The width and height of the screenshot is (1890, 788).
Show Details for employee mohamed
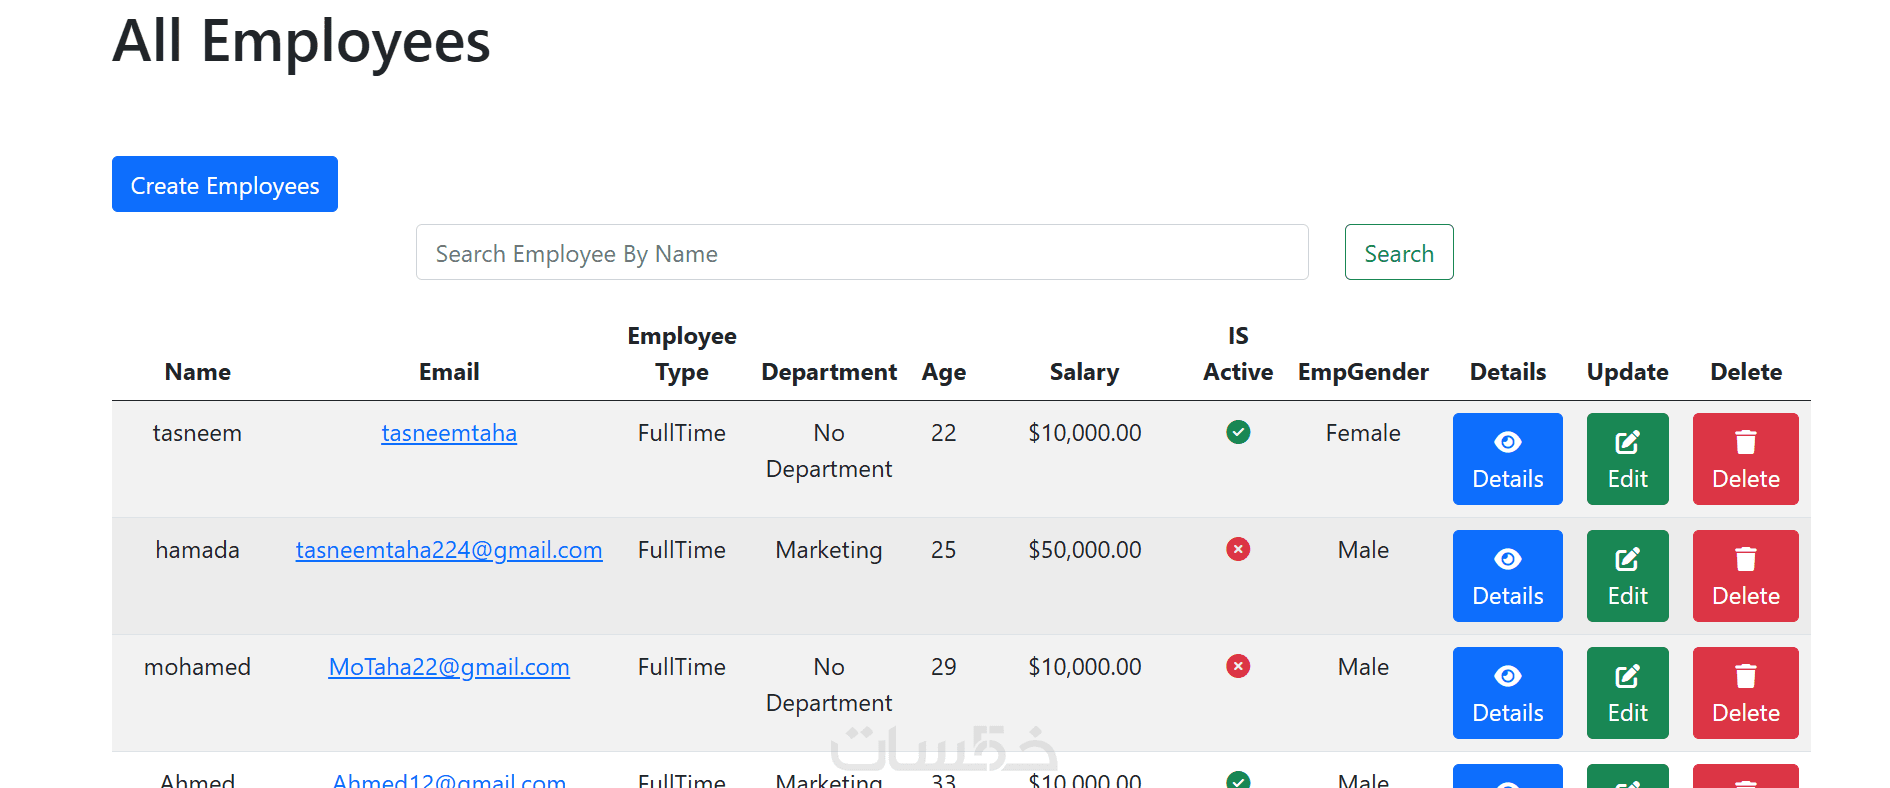pyautogui.click(x=1507, y=693)
